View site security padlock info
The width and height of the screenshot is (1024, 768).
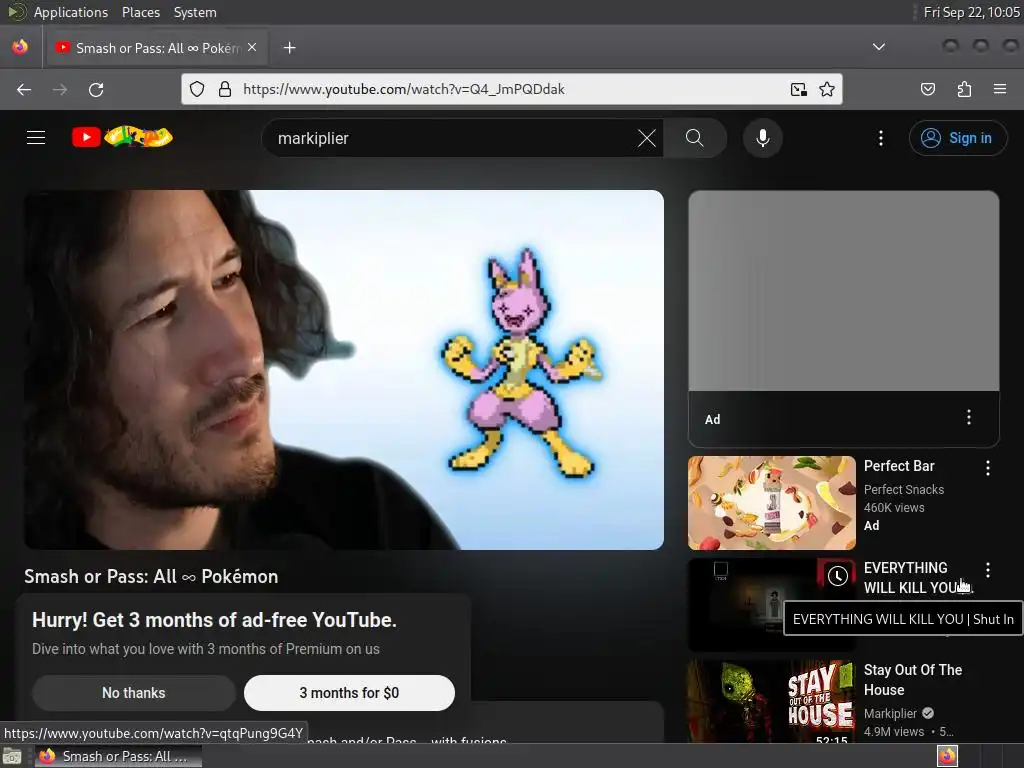[225, 89]
